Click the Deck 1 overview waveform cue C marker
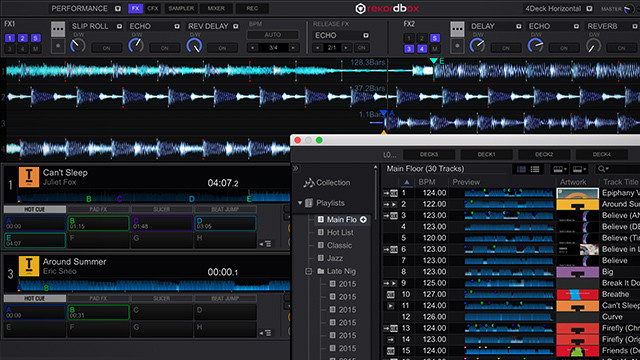Image resolution: width=640 pixels, height=360 pixels. pyautogui.click(x=120, y=199)
